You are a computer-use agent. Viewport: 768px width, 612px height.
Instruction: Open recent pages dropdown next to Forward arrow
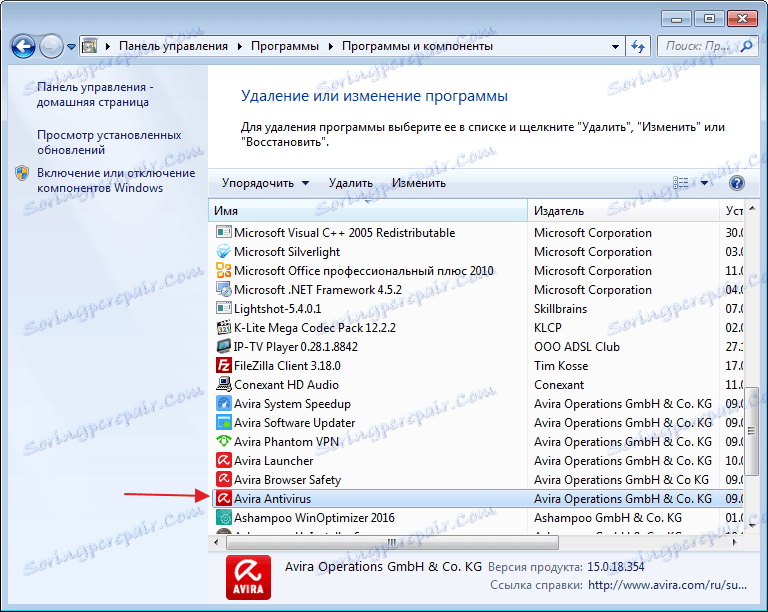point(72,47)
